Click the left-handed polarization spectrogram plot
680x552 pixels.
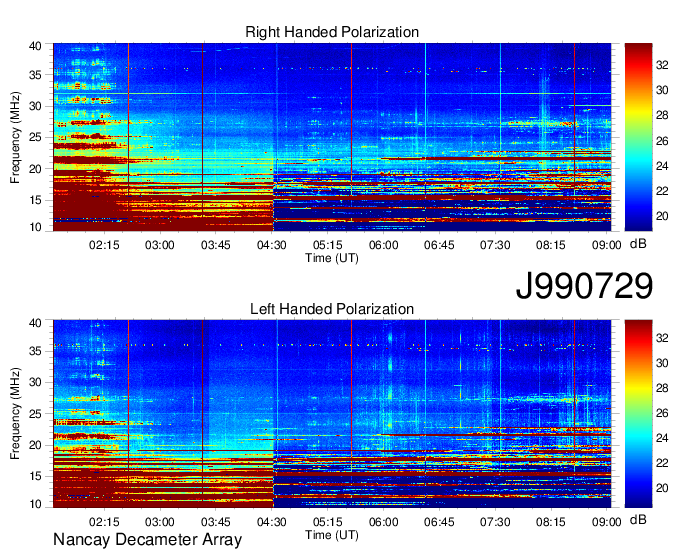point(332,414)
